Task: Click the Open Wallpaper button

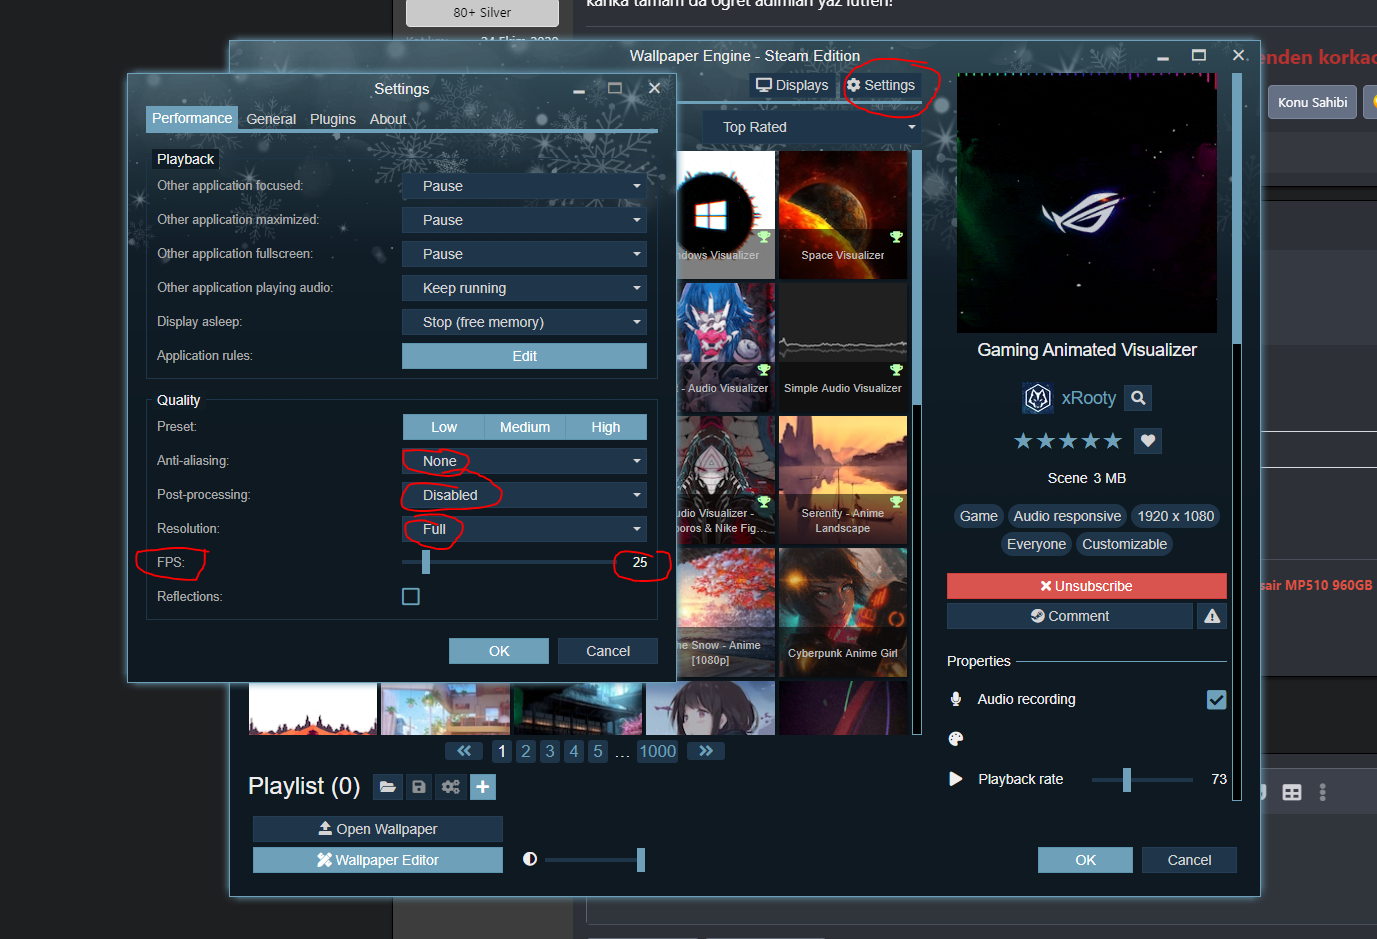Action: (378, 829)
